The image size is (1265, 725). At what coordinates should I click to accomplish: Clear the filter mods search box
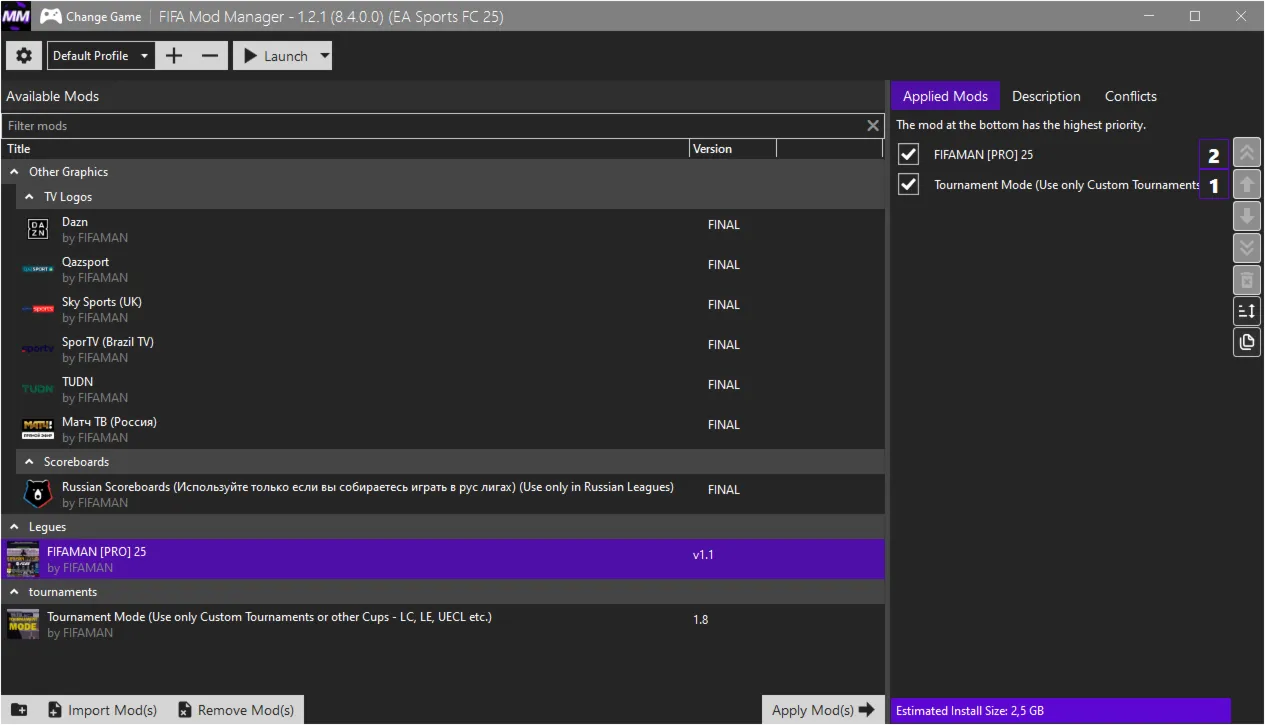point(873,126)
